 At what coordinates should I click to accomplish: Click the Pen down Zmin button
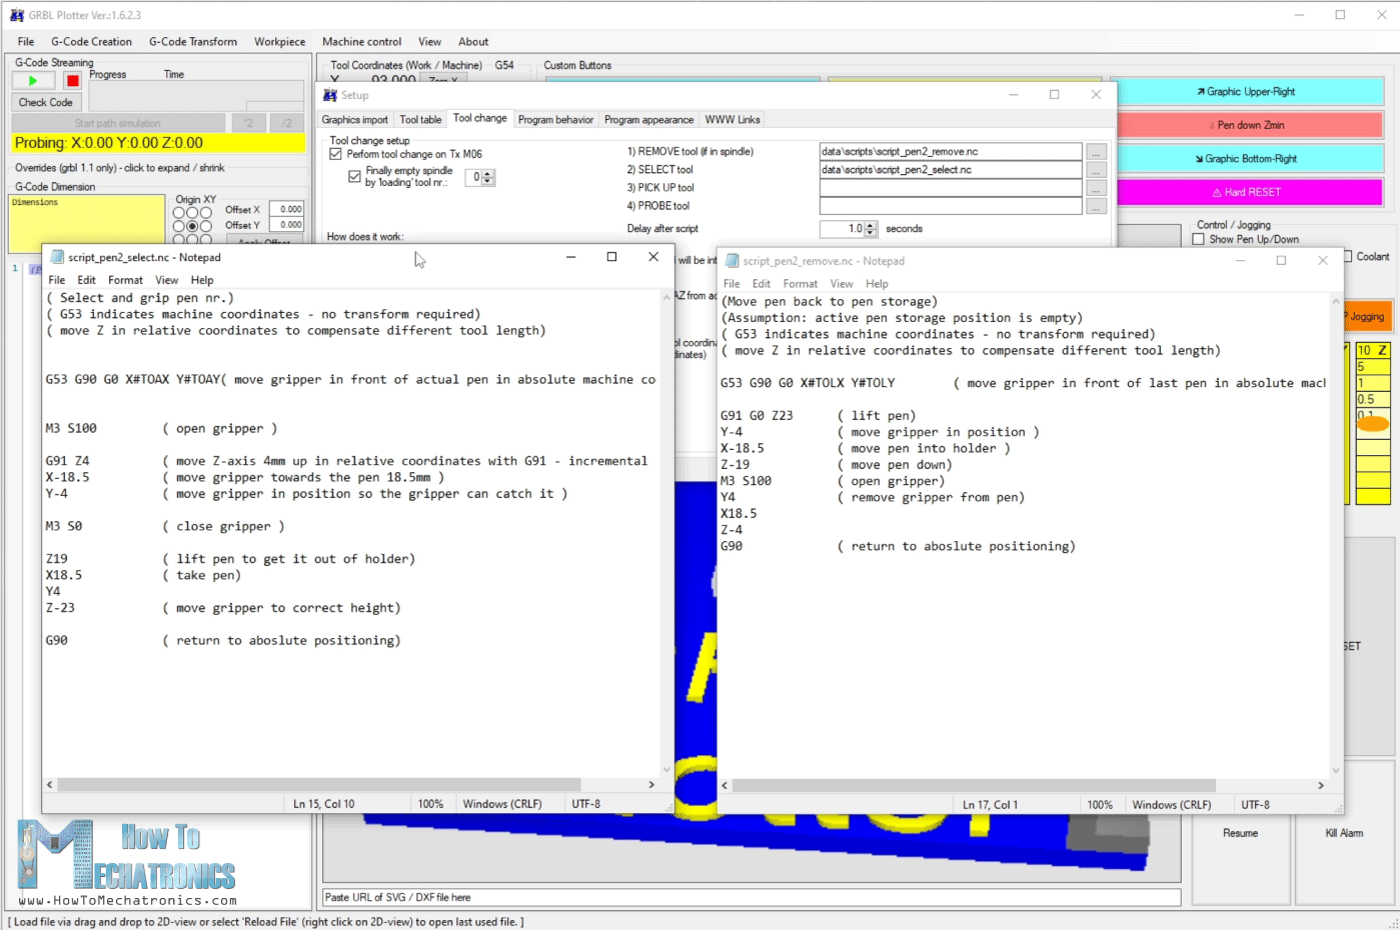(1249, 125)
